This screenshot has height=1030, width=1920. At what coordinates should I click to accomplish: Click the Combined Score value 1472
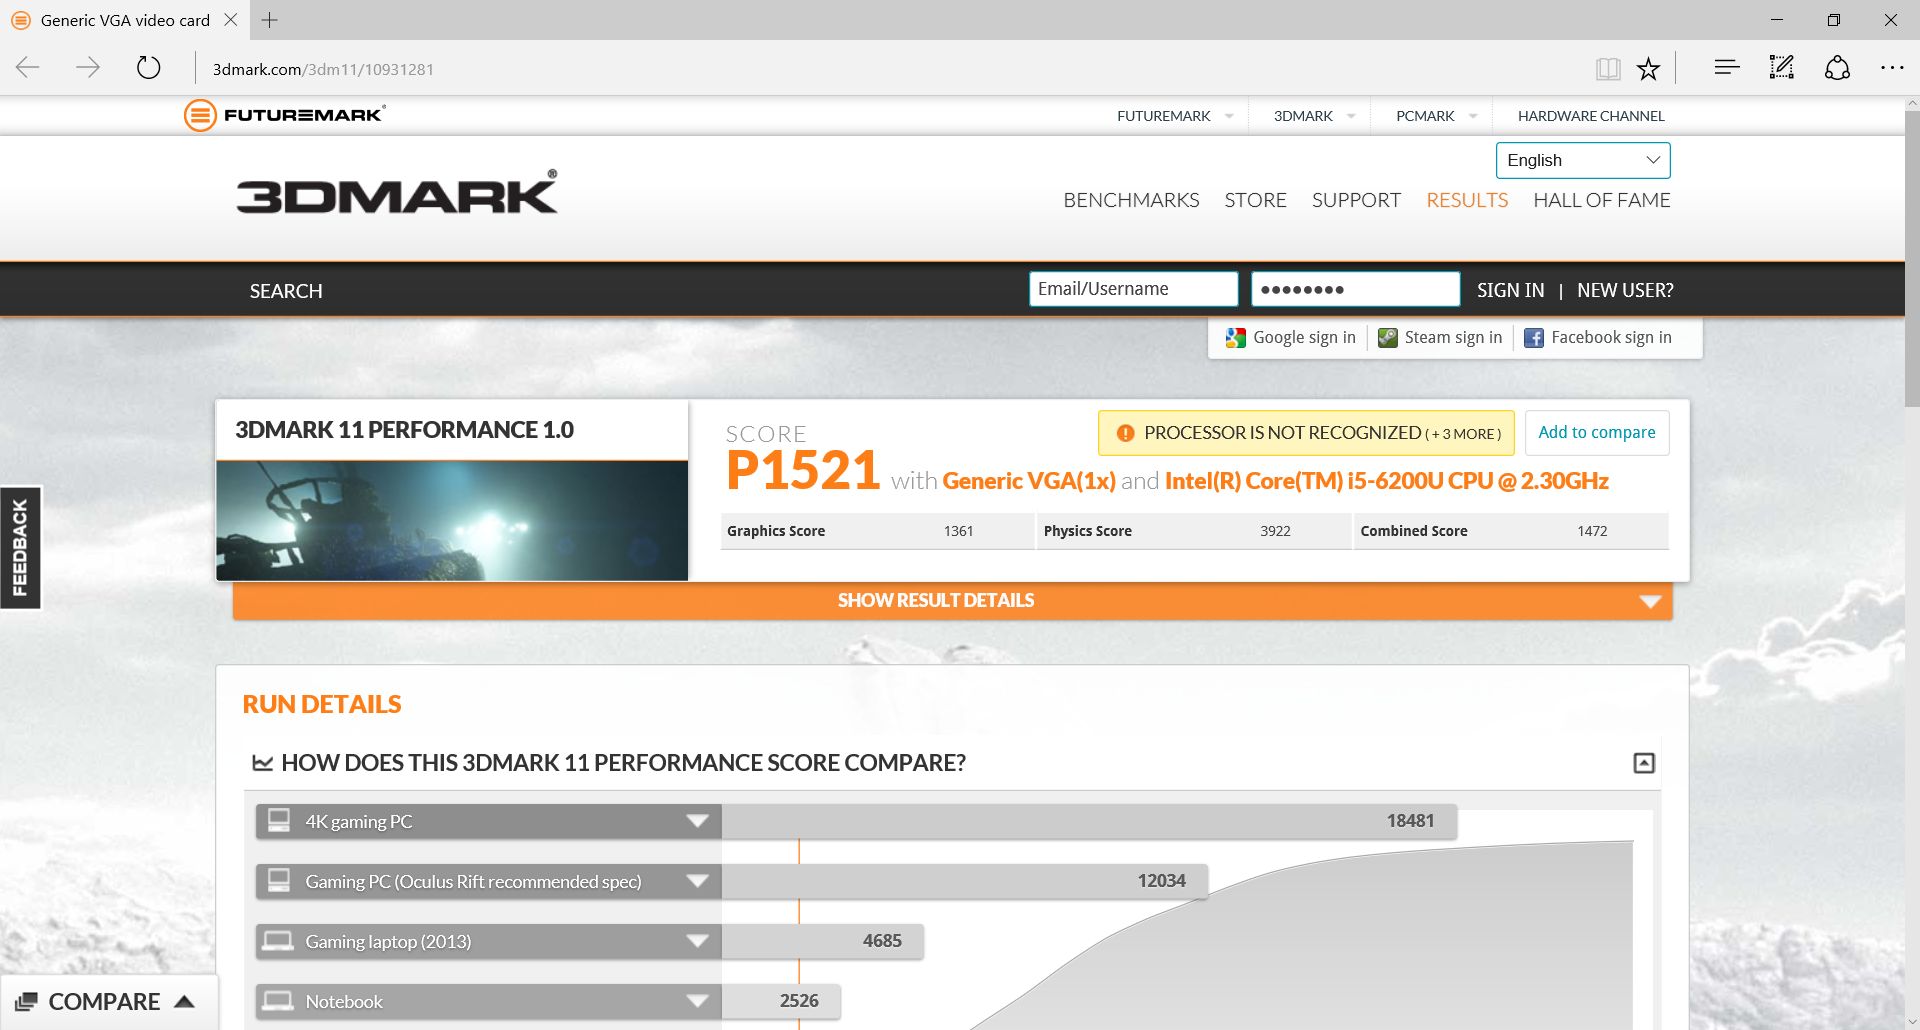pos(1592,531)
